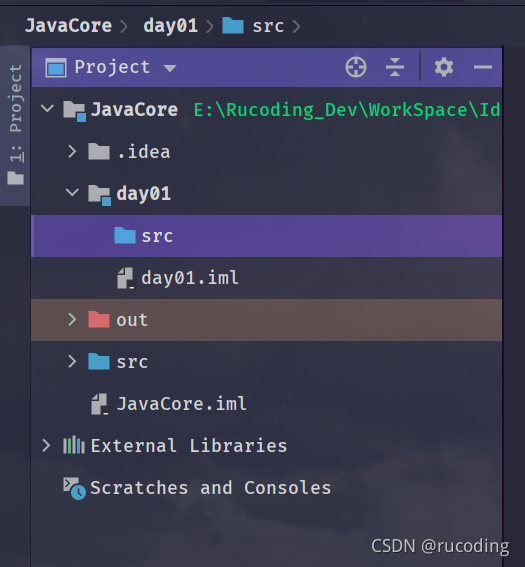Hide the Project tool window with the minus icon
The height and width of the screenshot is (567, 525).
pos(483,67)
